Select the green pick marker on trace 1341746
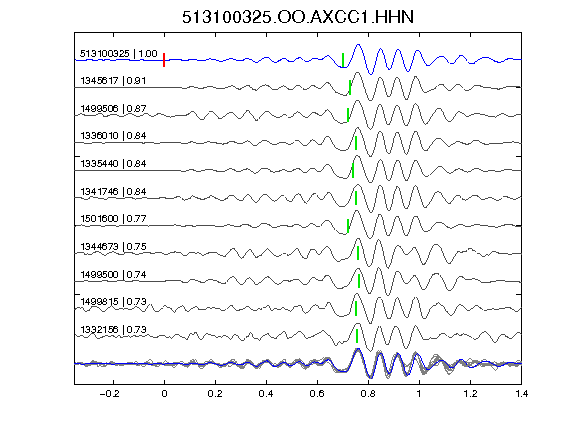Viewport: 576px width, 432px height. click(356, 198)
